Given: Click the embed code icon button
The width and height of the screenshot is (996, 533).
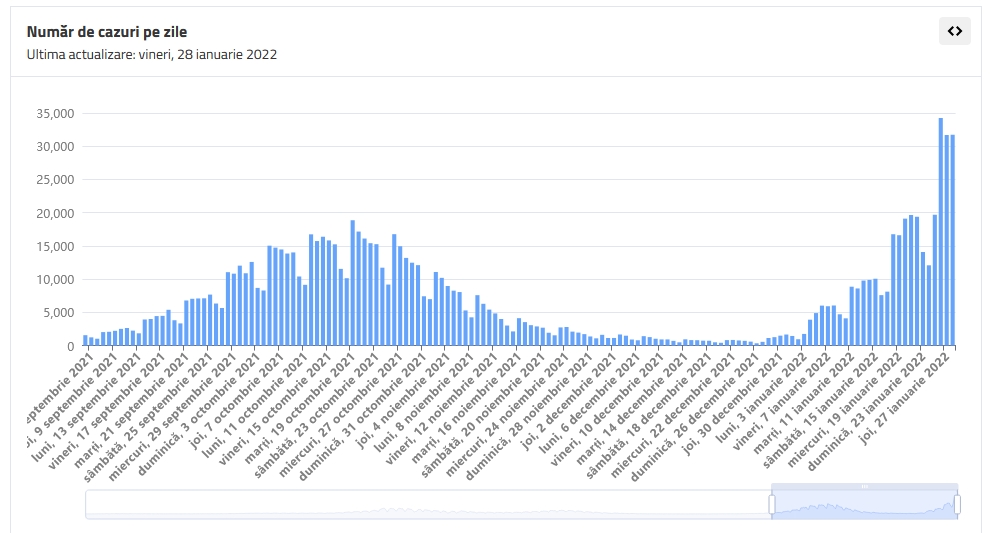Looking at the screenshot, I should tap(955, 31).
